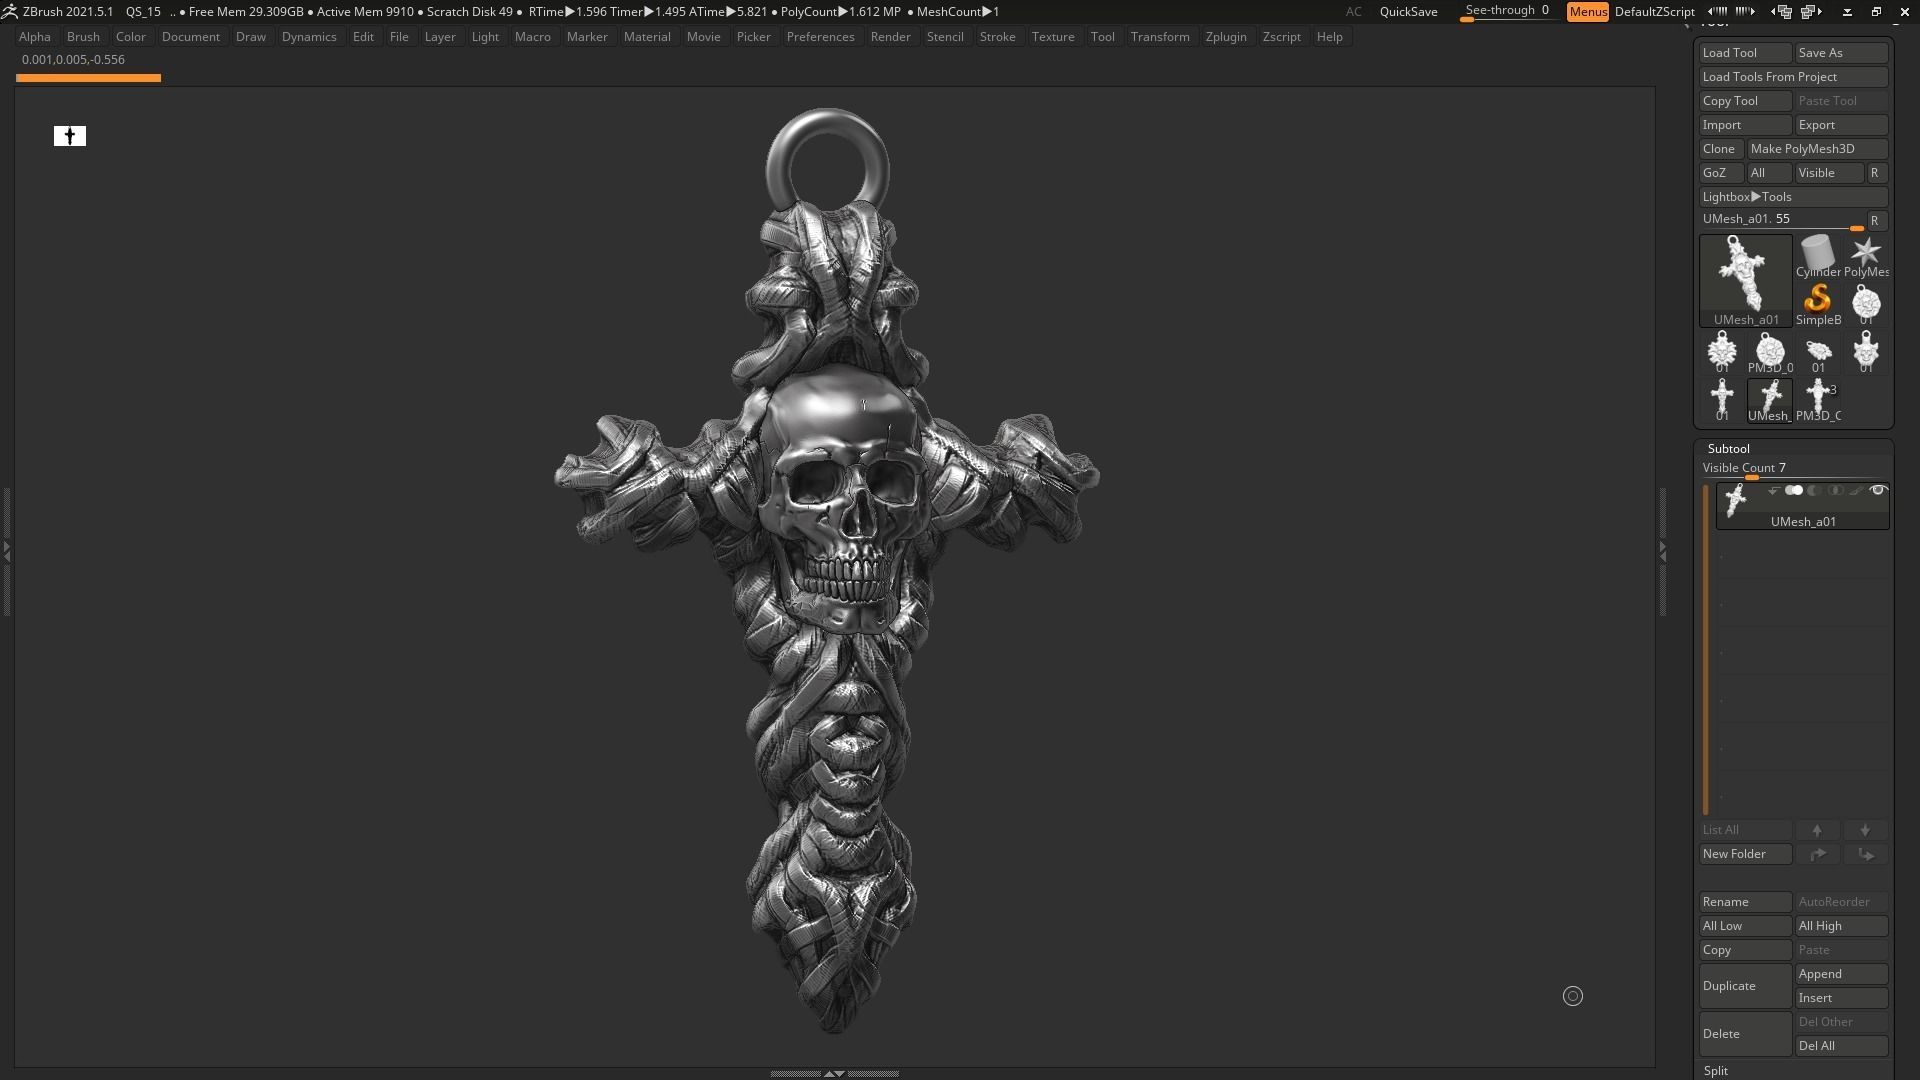Viewport: 1920px width, 1080px height.
Task: Toggle intersection boolean mode on UMesh_a01 subtool
Action: coord(1836,491)
